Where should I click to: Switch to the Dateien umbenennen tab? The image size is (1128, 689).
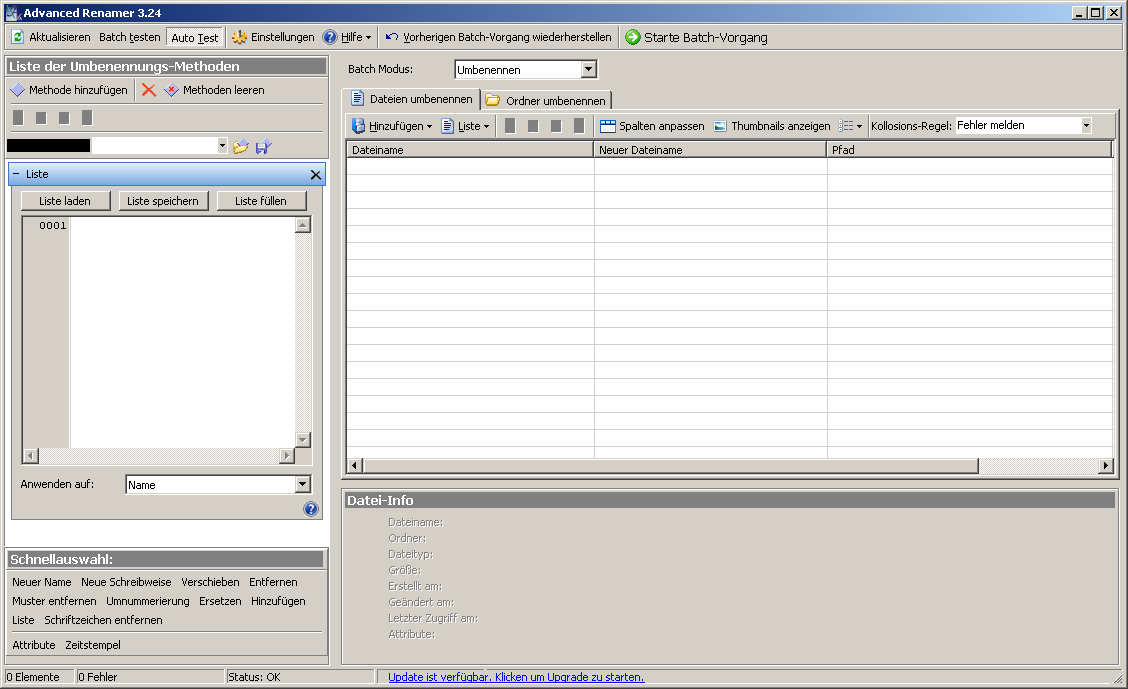point(412,99)
